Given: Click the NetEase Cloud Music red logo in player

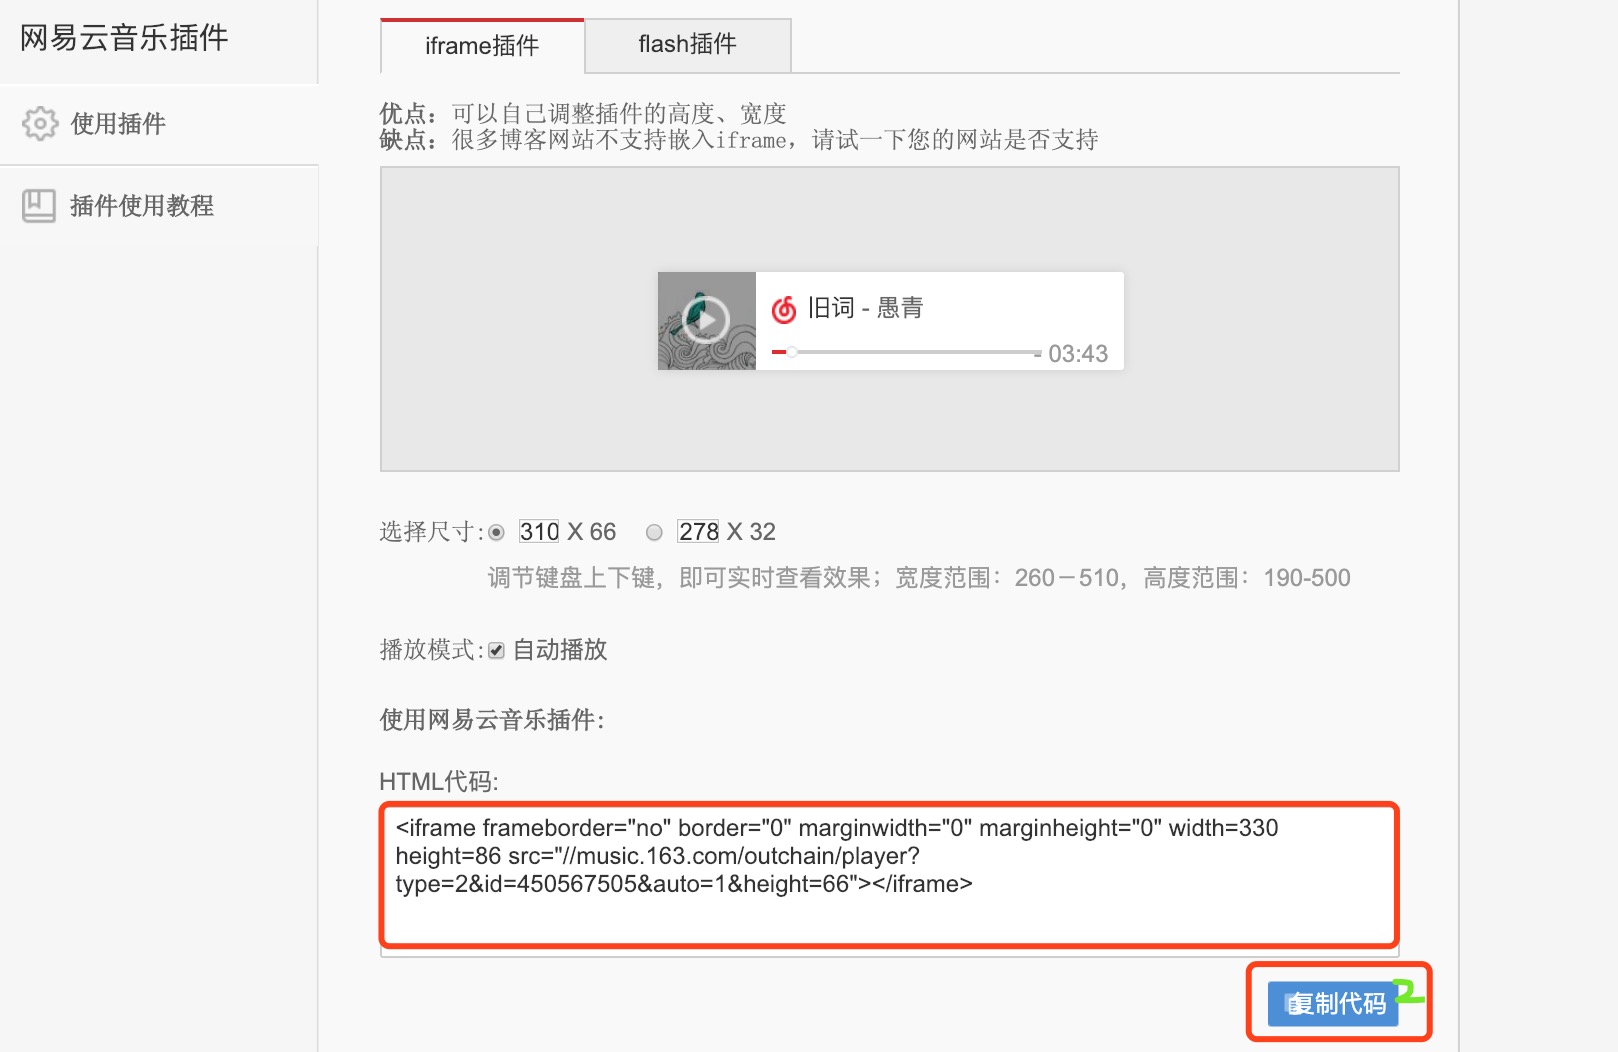Looking at the screenshot, I should 784,309.
